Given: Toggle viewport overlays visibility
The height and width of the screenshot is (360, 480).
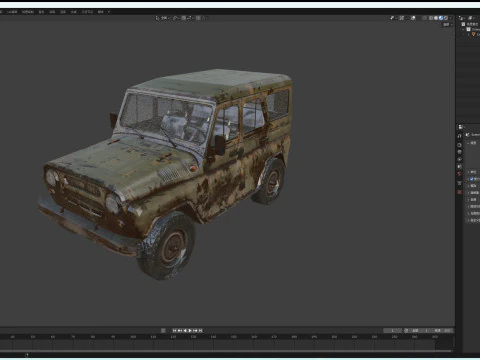Looking at the screenshot, I should coord(413,18).
